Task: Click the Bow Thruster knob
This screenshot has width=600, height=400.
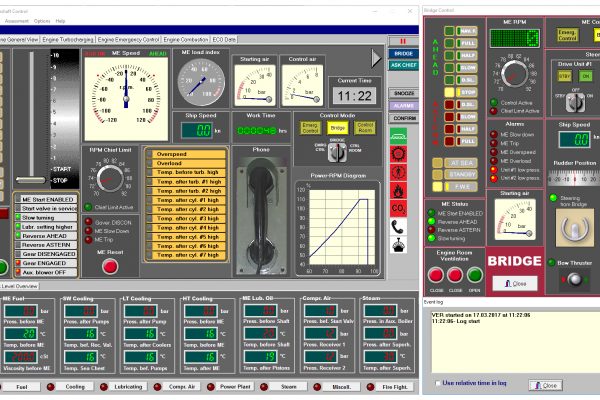Action: 574,279
